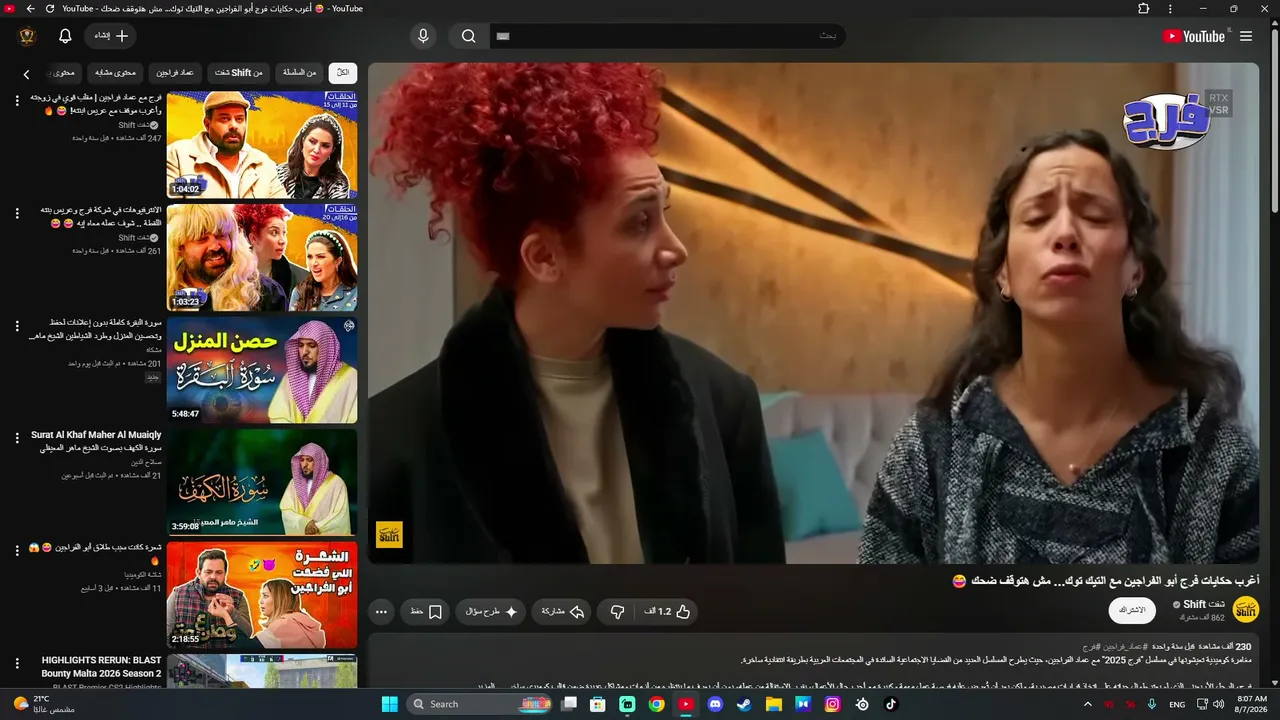Open the browser three-dot menu
Image resolution: width=1280 pixels, height=720 pixels.
(x=1170, y=9)
